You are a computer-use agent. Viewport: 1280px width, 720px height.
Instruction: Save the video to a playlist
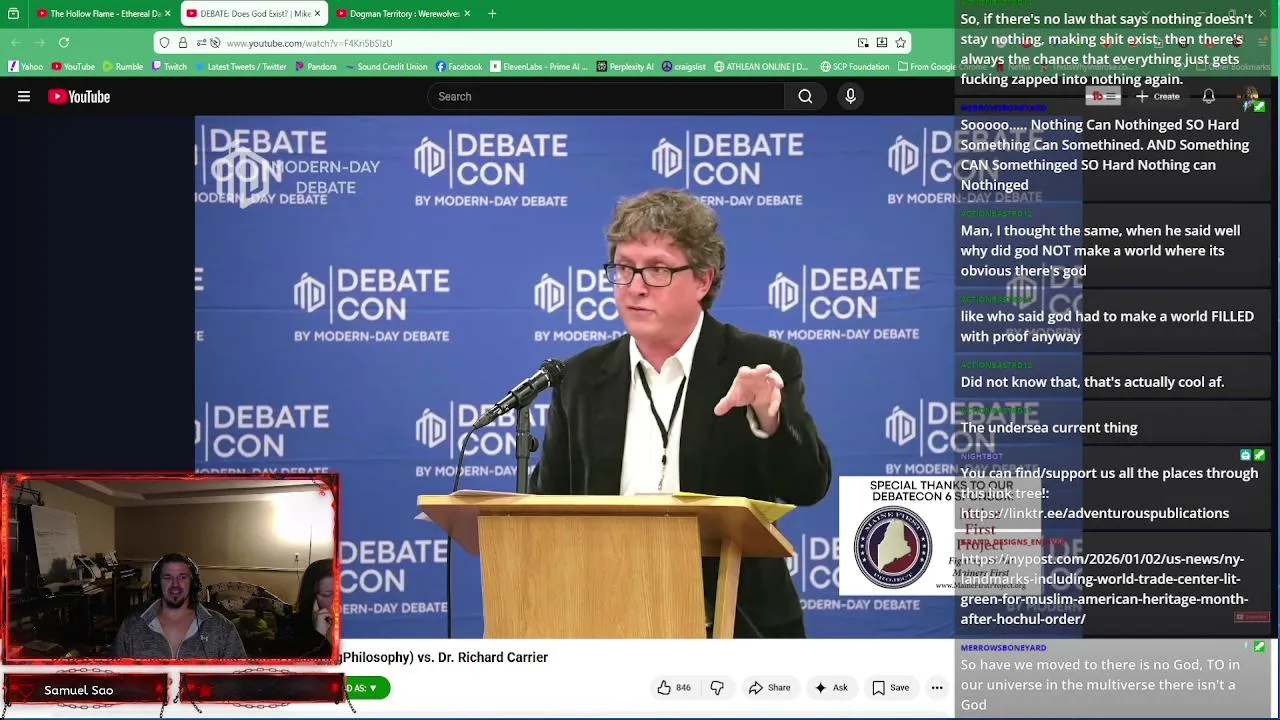[890, 688]
